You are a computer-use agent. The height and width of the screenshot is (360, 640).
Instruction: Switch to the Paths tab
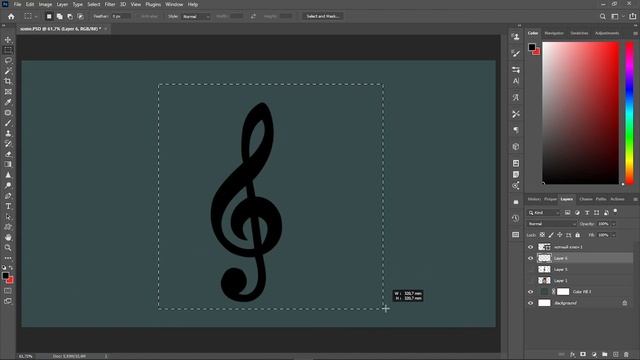pyautogui.click(x=601, y=199)
